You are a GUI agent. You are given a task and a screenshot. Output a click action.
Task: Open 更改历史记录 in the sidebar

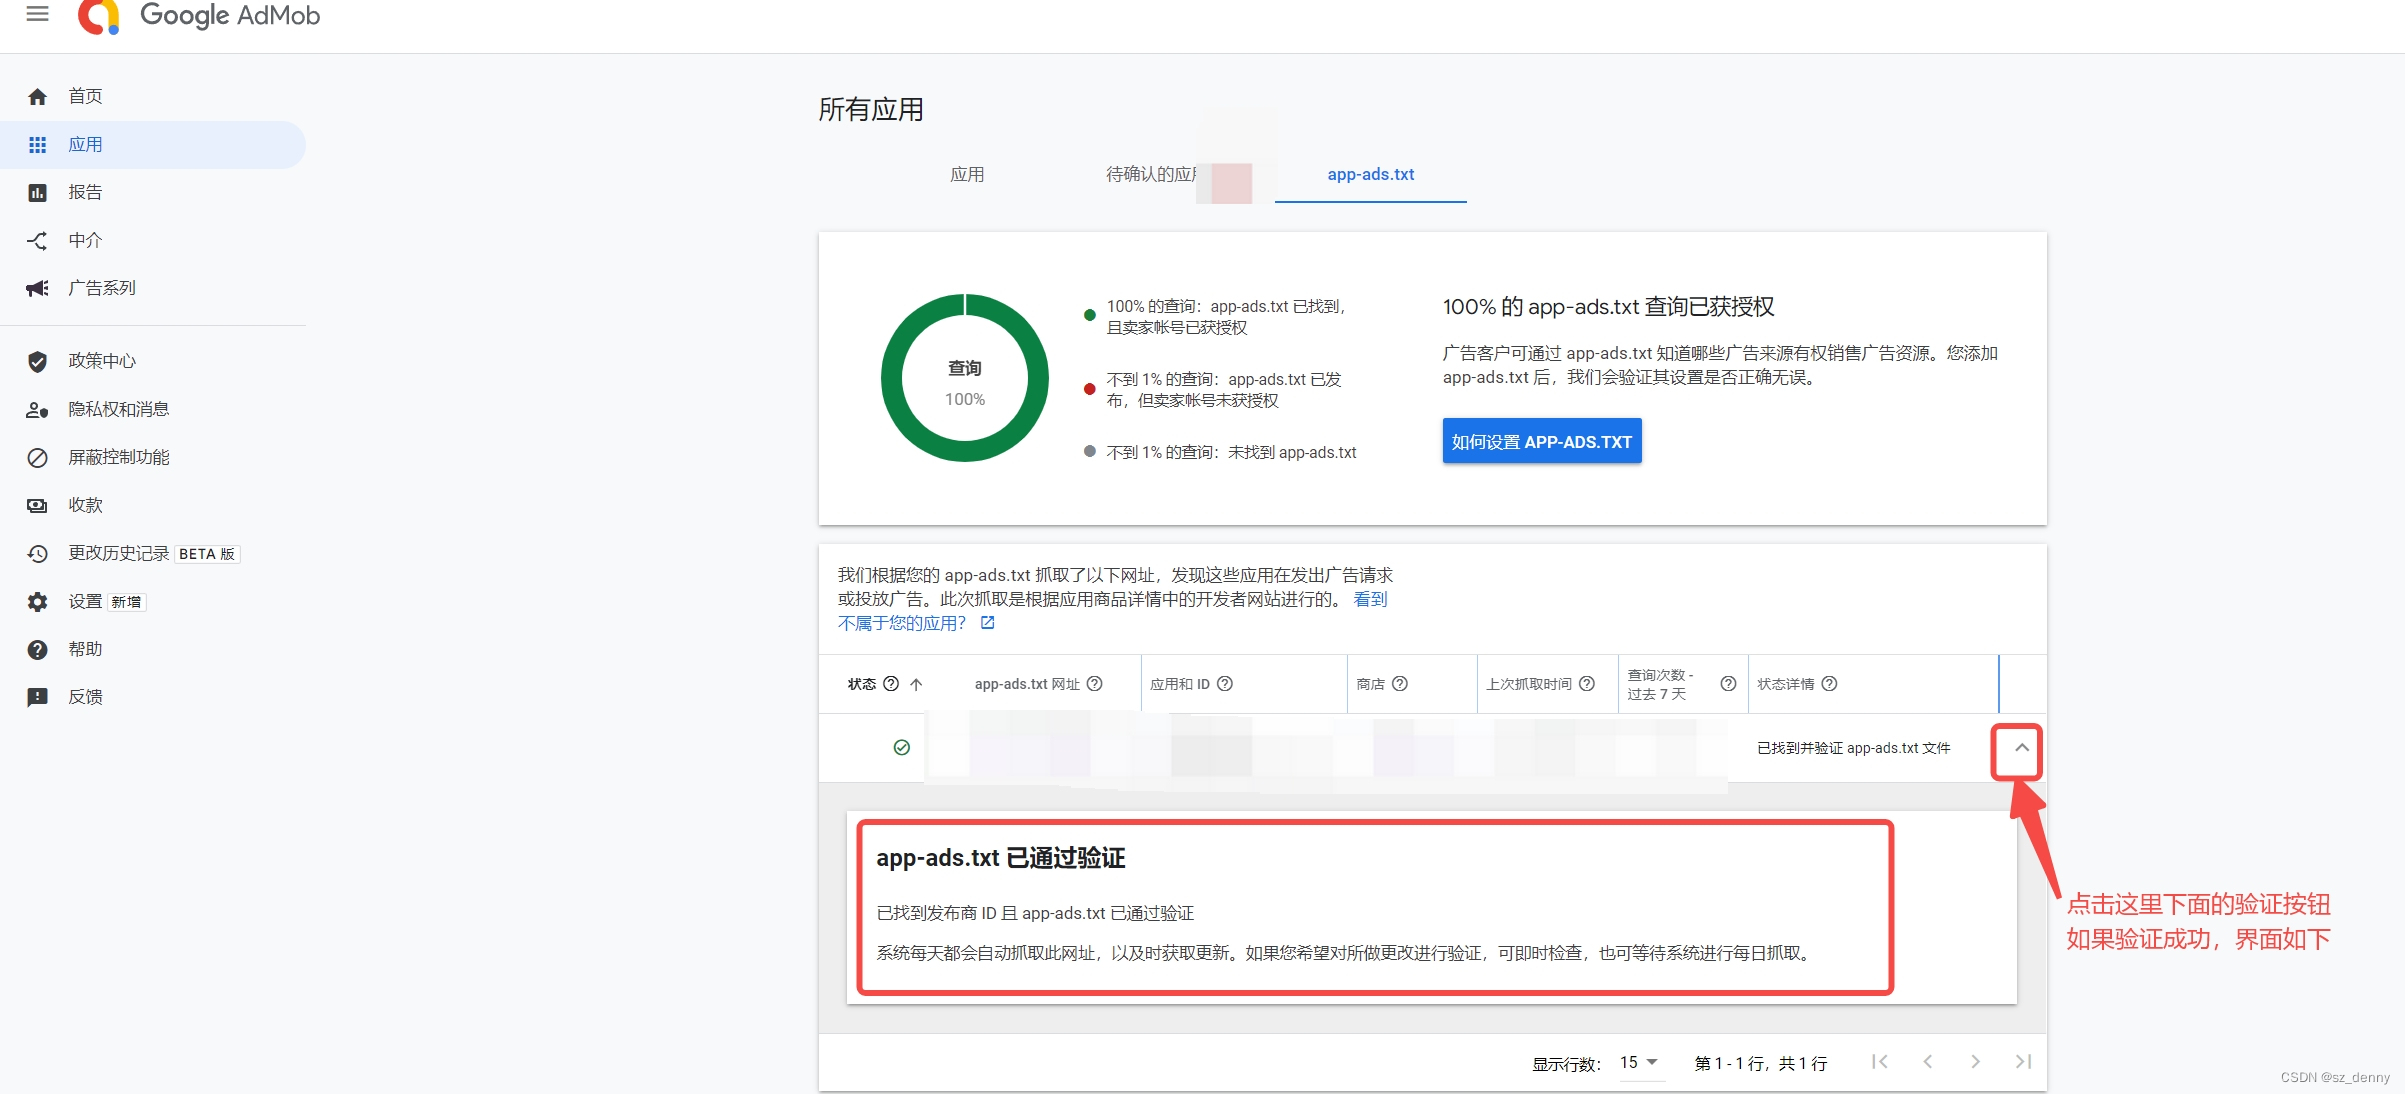tap(118, 554)
